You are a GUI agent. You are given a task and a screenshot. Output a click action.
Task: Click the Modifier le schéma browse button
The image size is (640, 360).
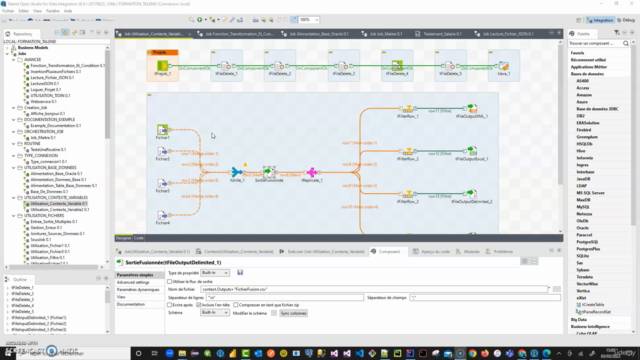click(274, 313)
